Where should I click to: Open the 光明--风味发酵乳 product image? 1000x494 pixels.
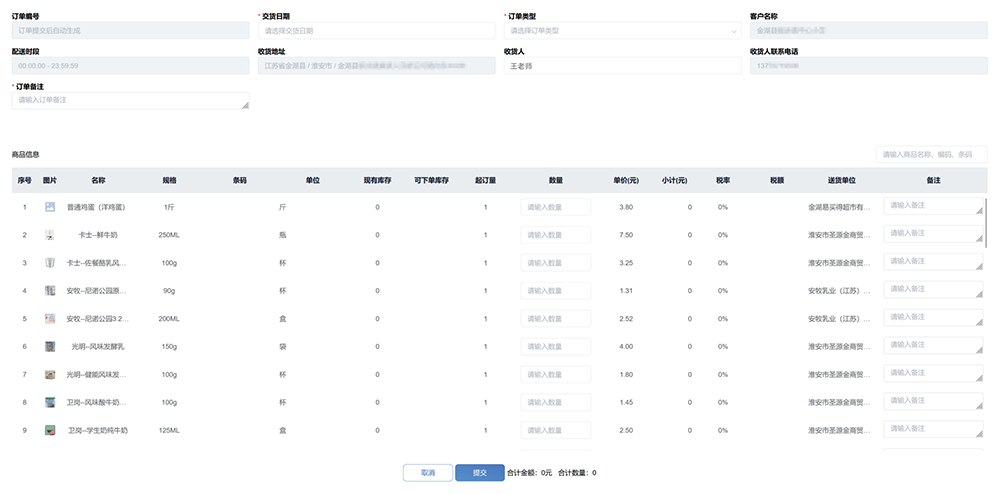[50, 347]
